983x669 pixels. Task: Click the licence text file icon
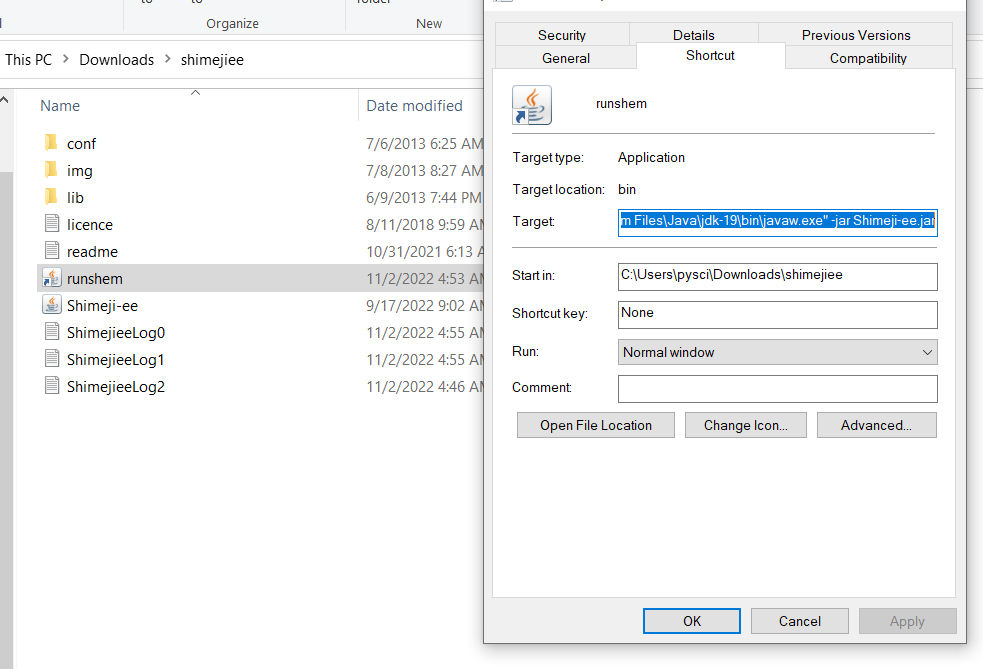tap(52, 224)
